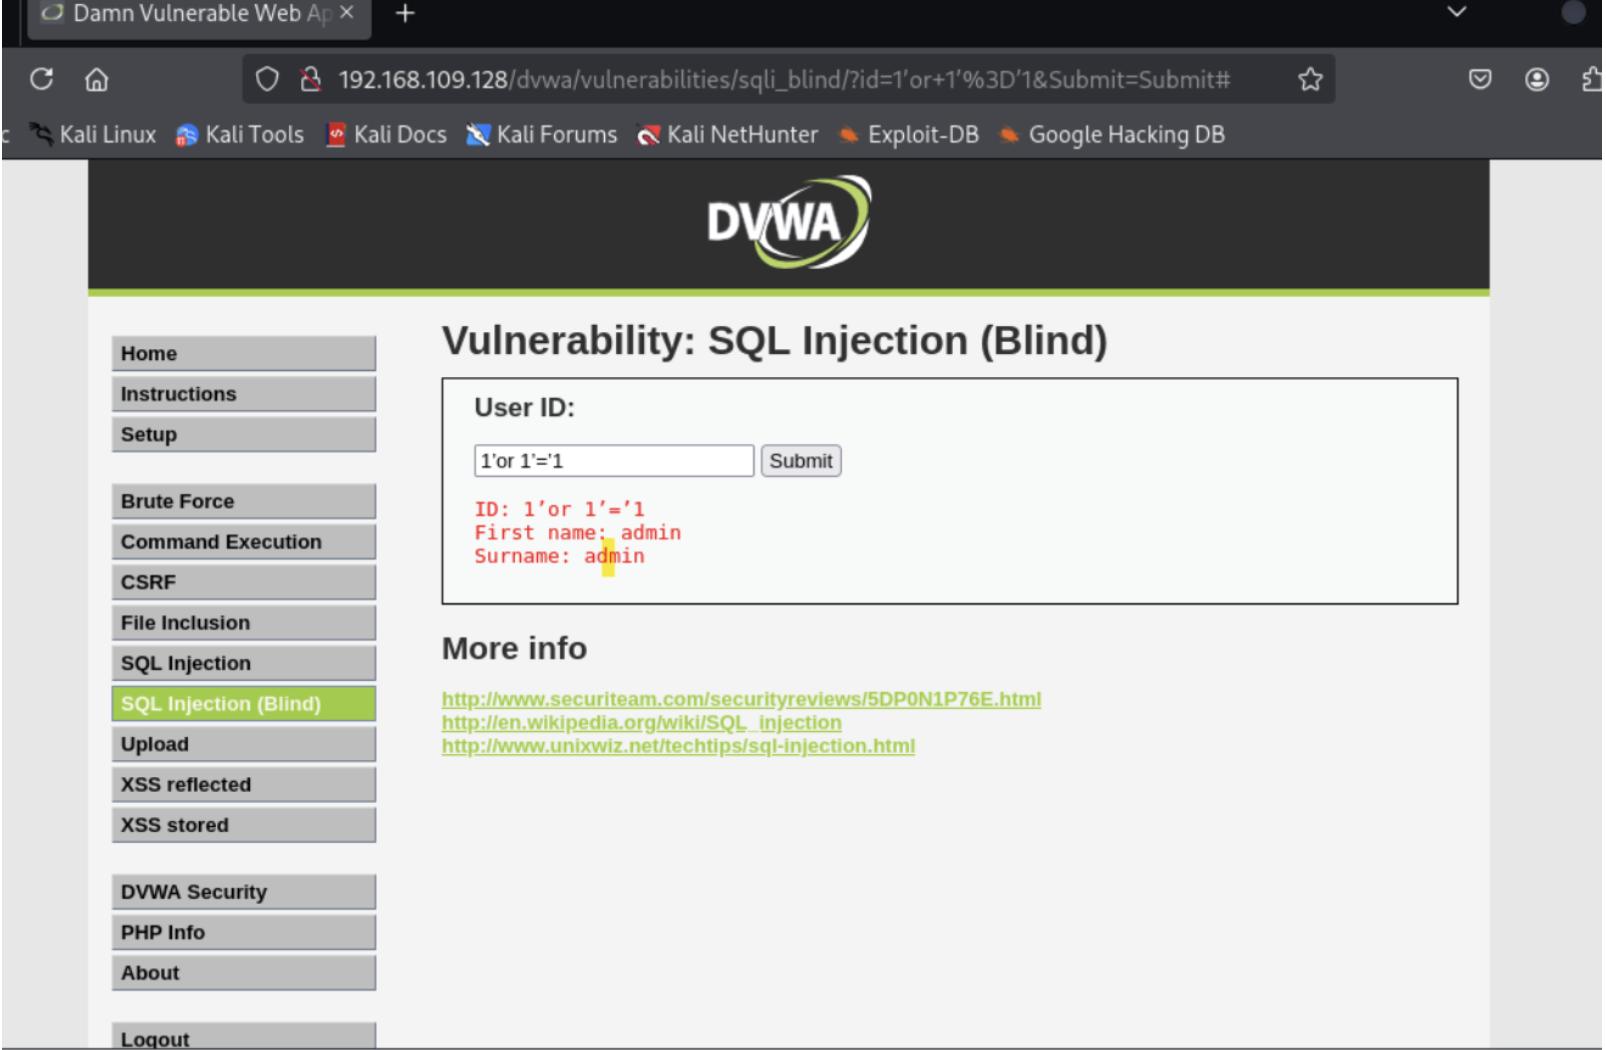Screen dimensions: 1606x1050
Task: Open the File Inclusion module
Action: (244, 623)
